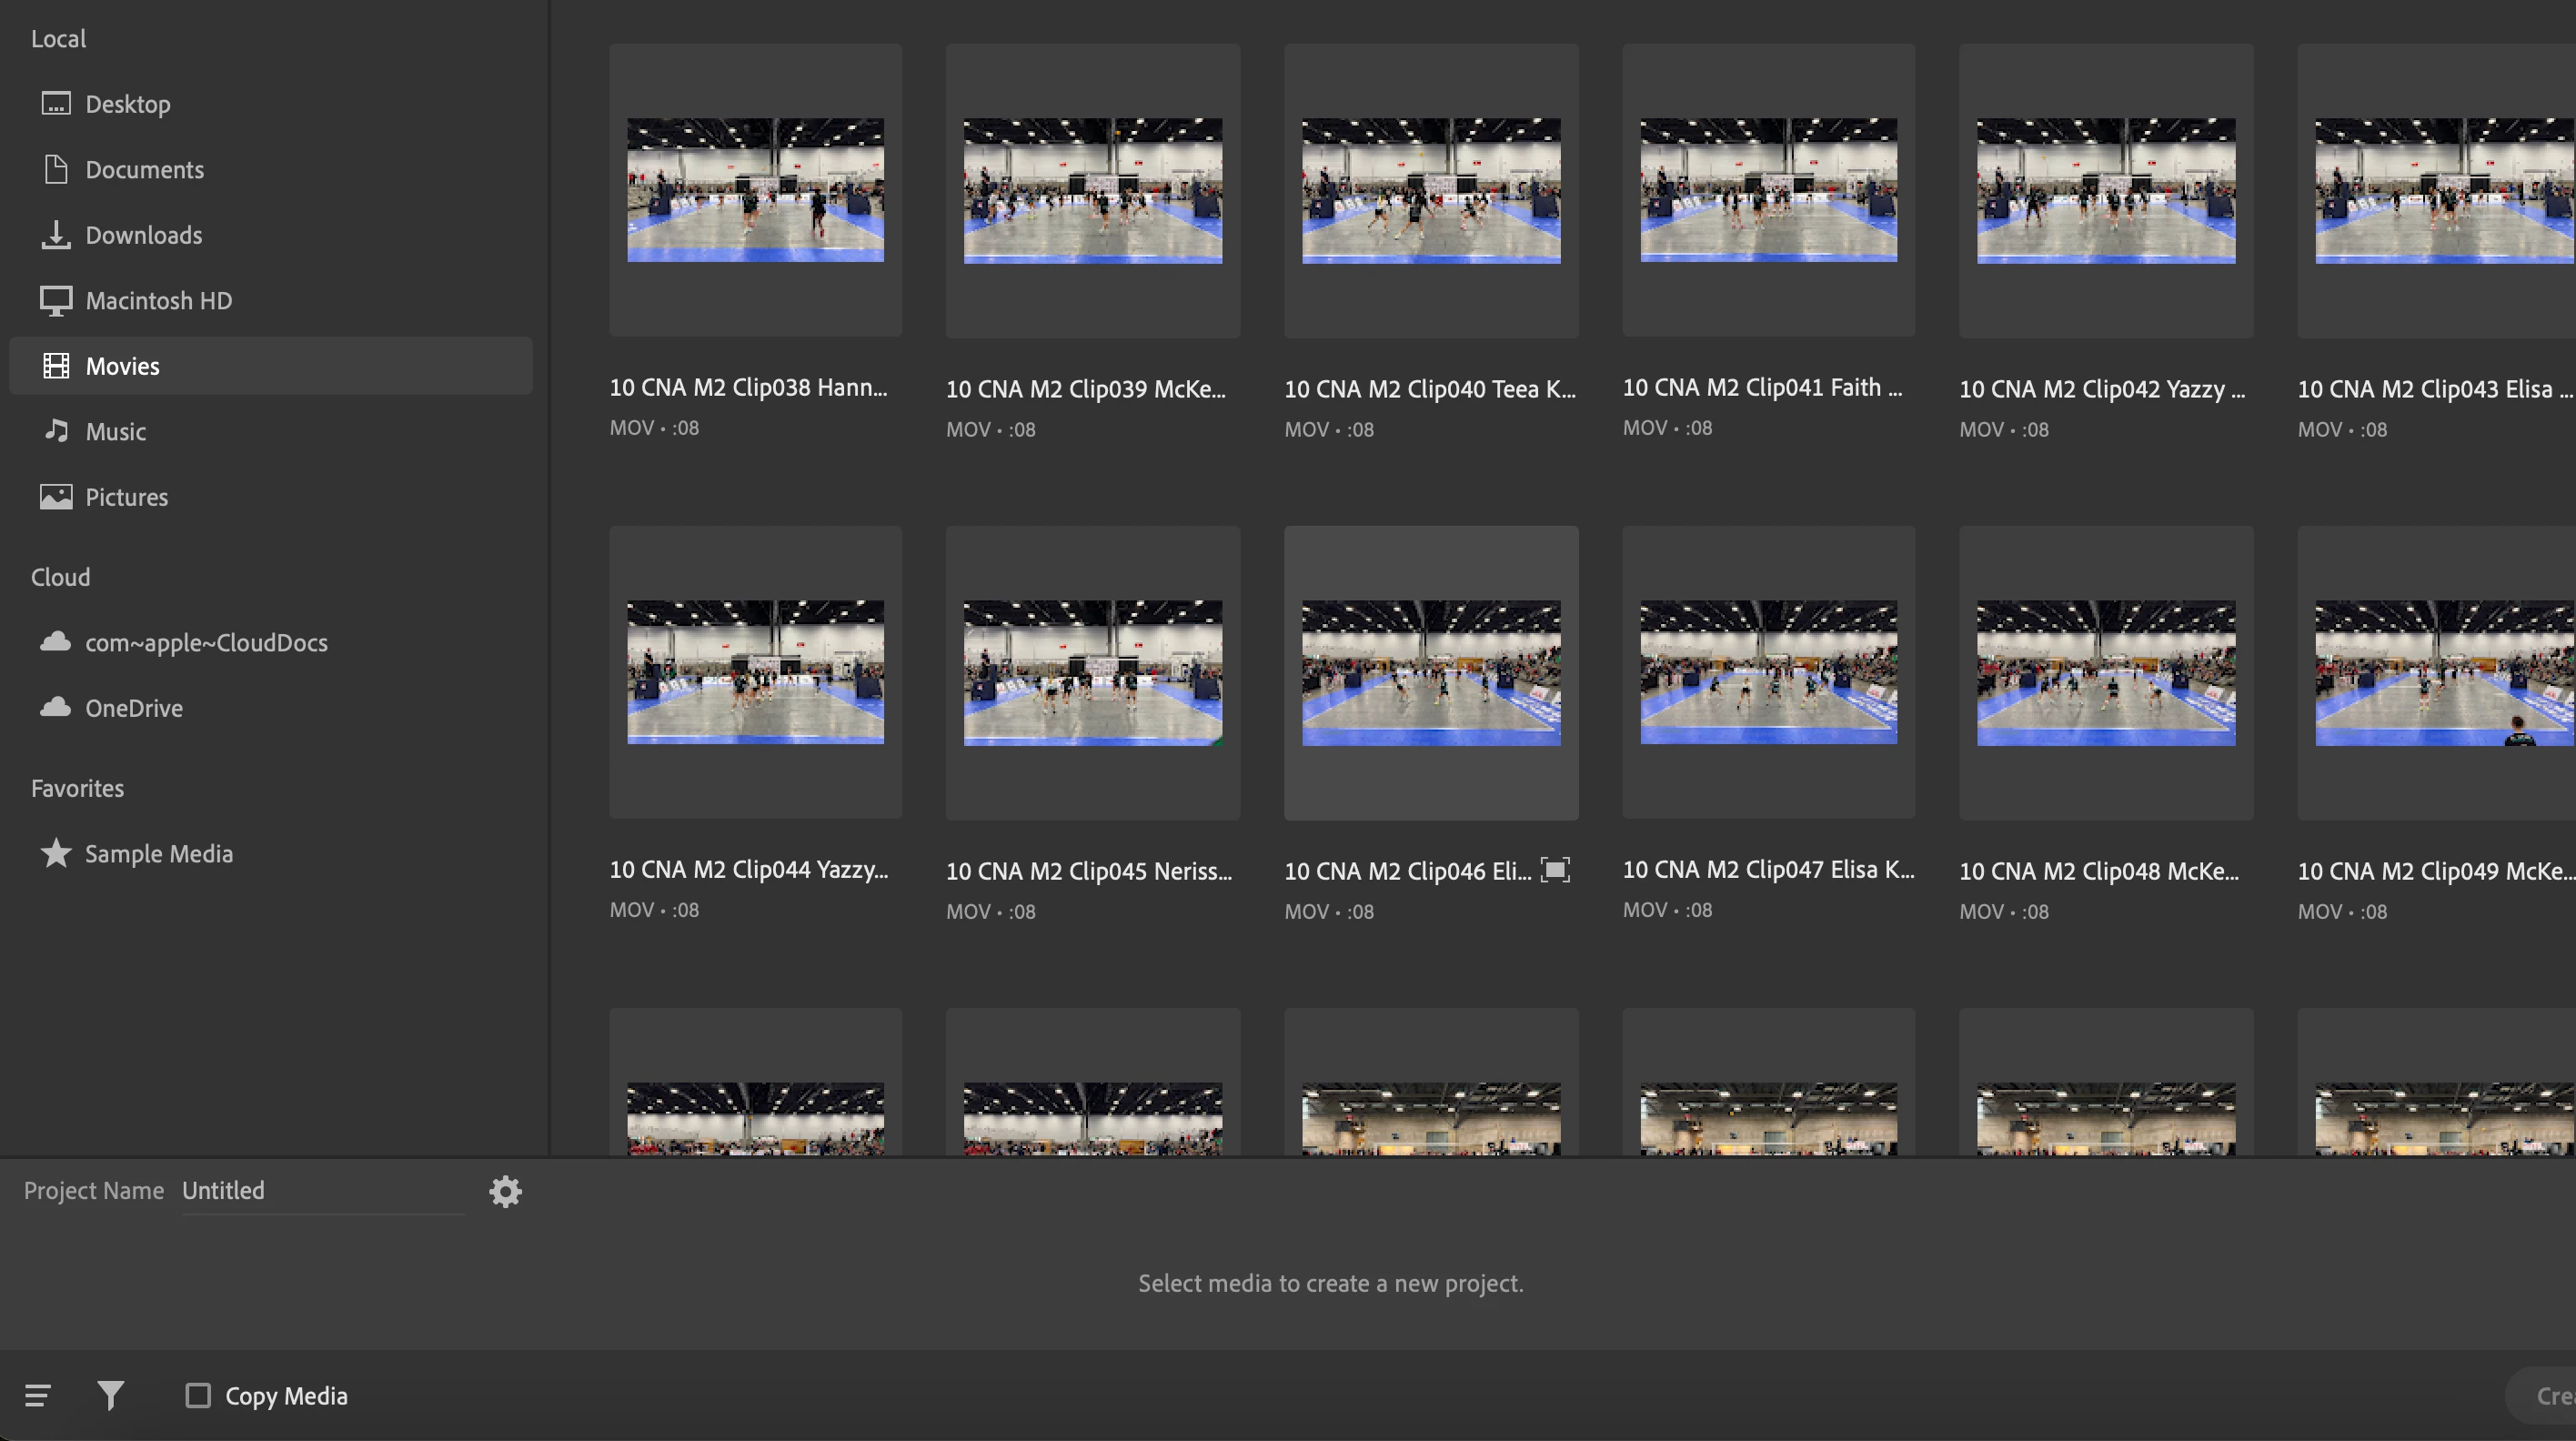Open com~apple~CloudDocs cloud location
The width and height of the screenshot is (2576, 1441).
(206, 642)
